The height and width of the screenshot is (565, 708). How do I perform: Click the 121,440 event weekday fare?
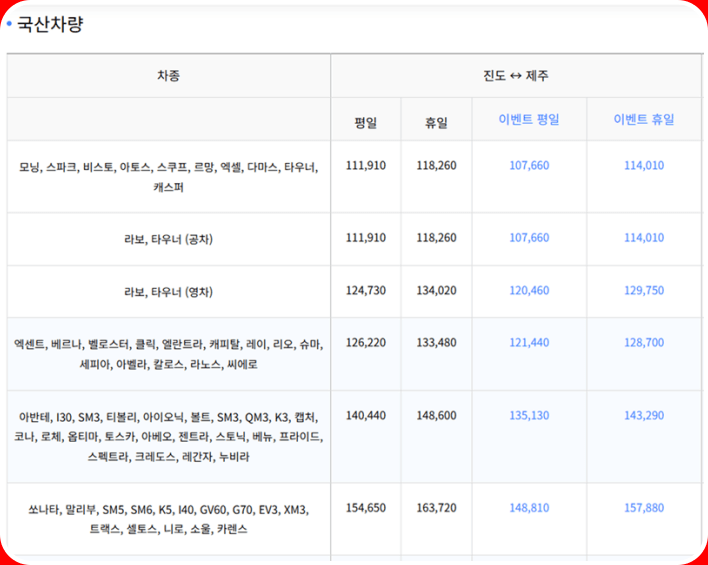pos(529,342)
